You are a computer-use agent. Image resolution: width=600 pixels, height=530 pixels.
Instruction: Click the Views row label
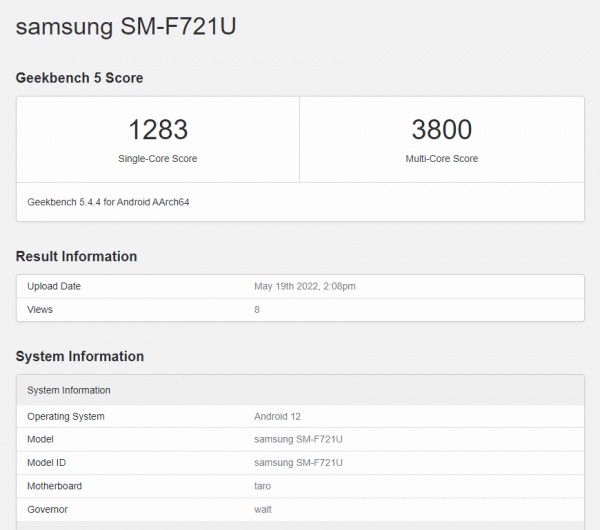[x=40, y=310]
